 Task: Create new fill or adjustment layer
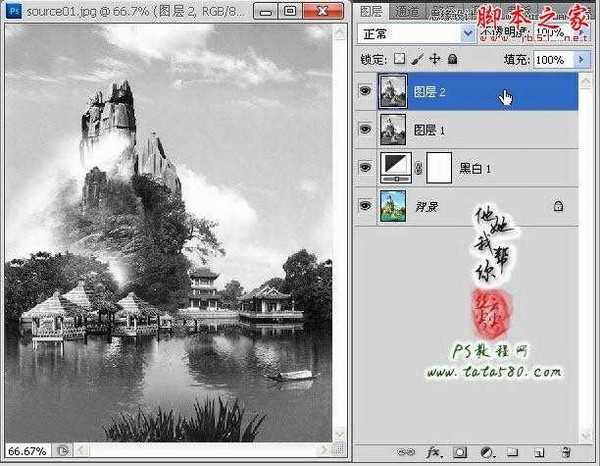click(x=487, y=452)
